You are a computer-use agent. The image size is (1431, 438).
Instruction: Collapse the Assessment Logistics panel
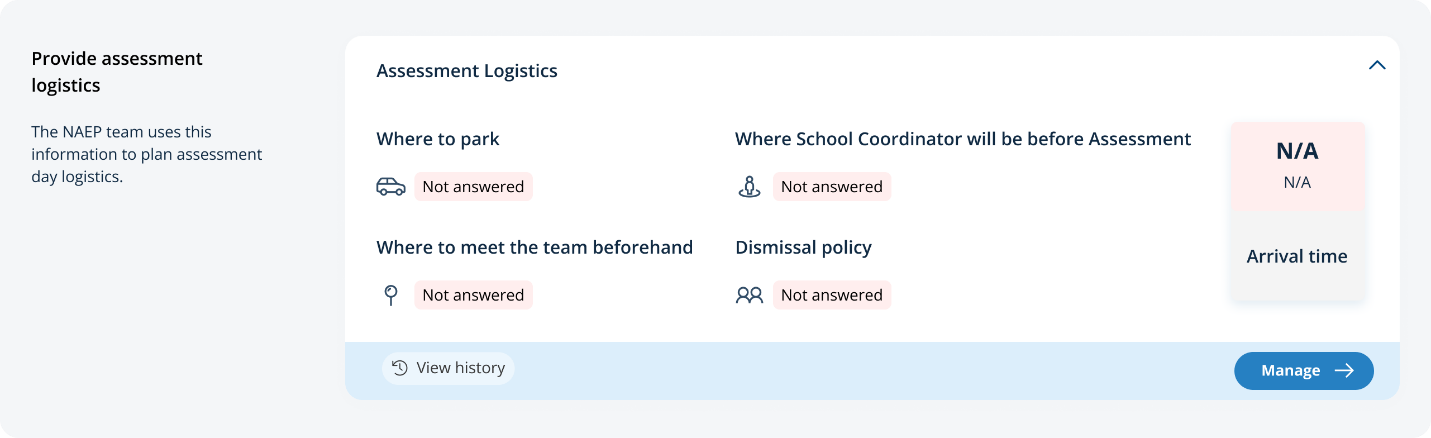point(1377,65)
